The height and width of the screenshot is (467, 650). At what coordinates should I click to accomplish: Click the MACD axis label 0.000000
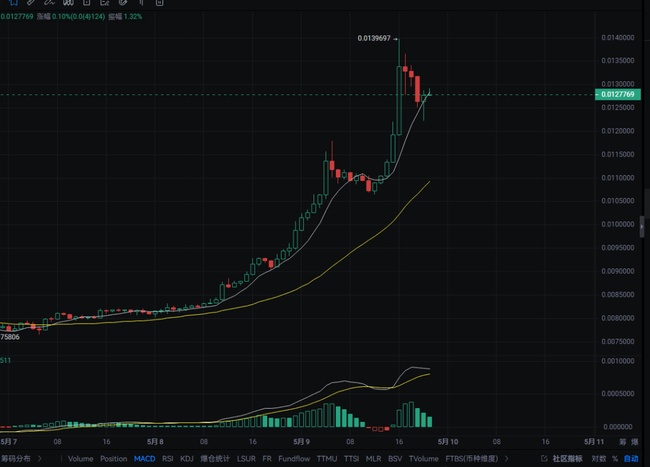click(x=618, y=427)
